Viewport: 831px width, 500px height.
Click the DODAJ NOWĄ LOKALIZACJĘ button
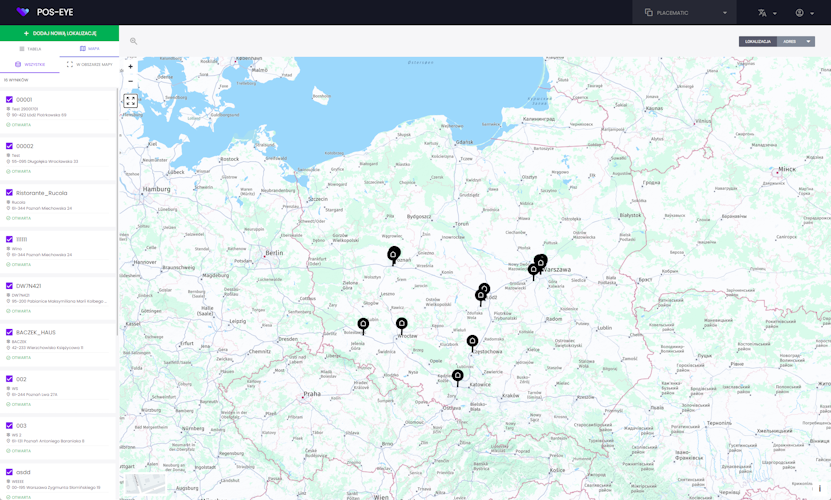59,33
